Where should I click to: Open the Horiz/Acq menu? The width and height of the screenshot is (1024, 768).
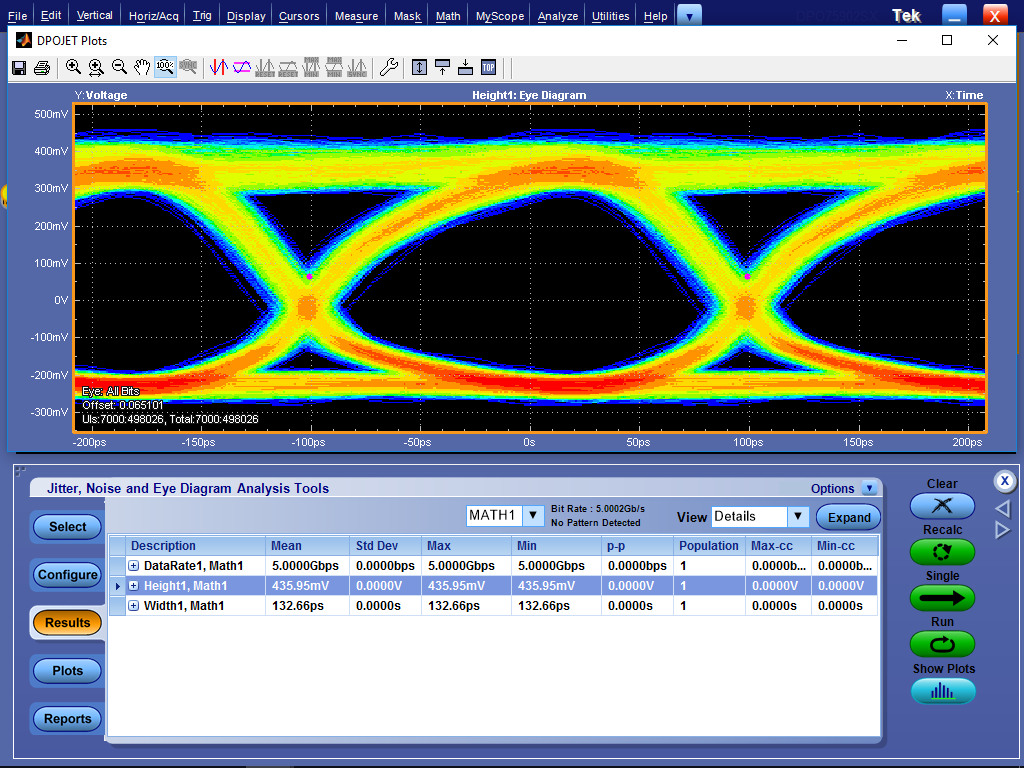[153, 16]
